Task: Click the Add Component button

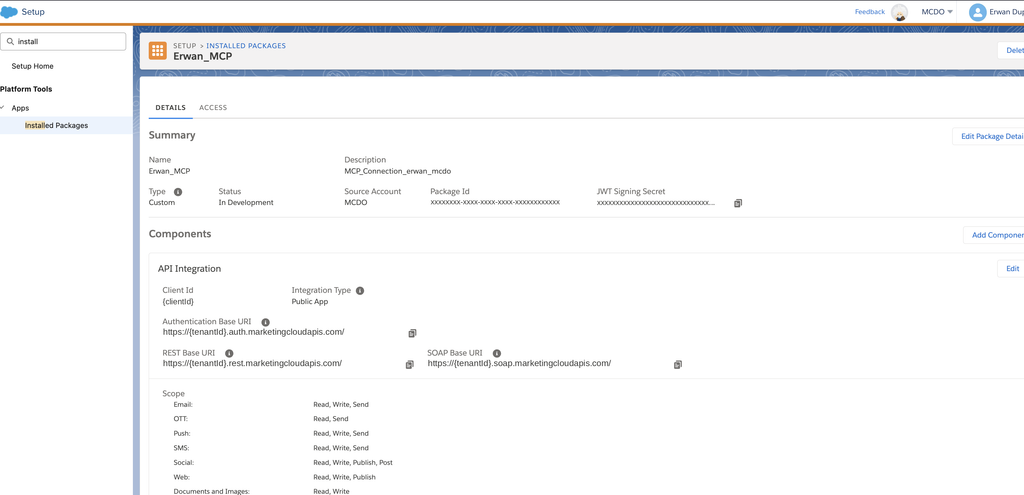Action: point(993,235)
